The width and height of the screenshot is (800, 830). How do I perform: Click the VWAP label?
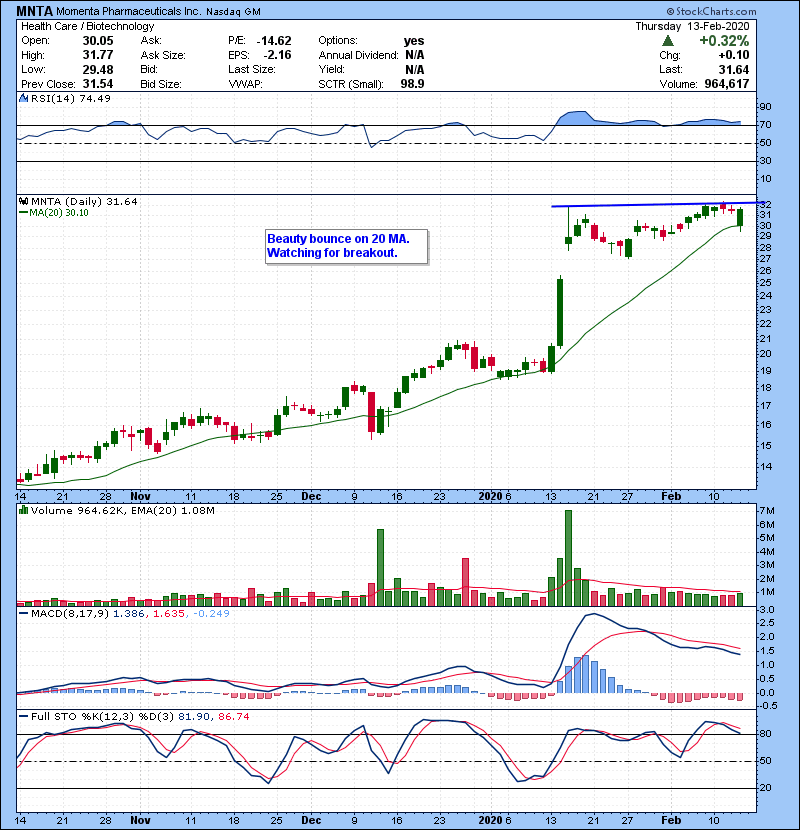click(245, 84)
